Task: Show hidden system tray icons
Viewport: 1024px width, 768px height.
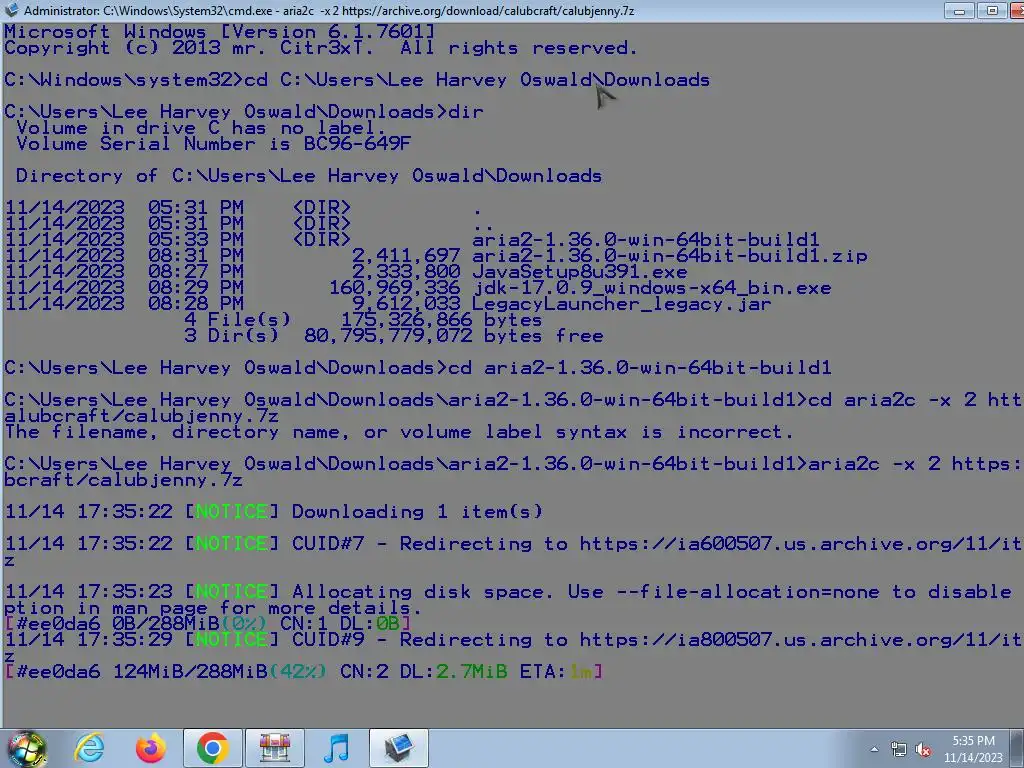Action: [874, 749]
